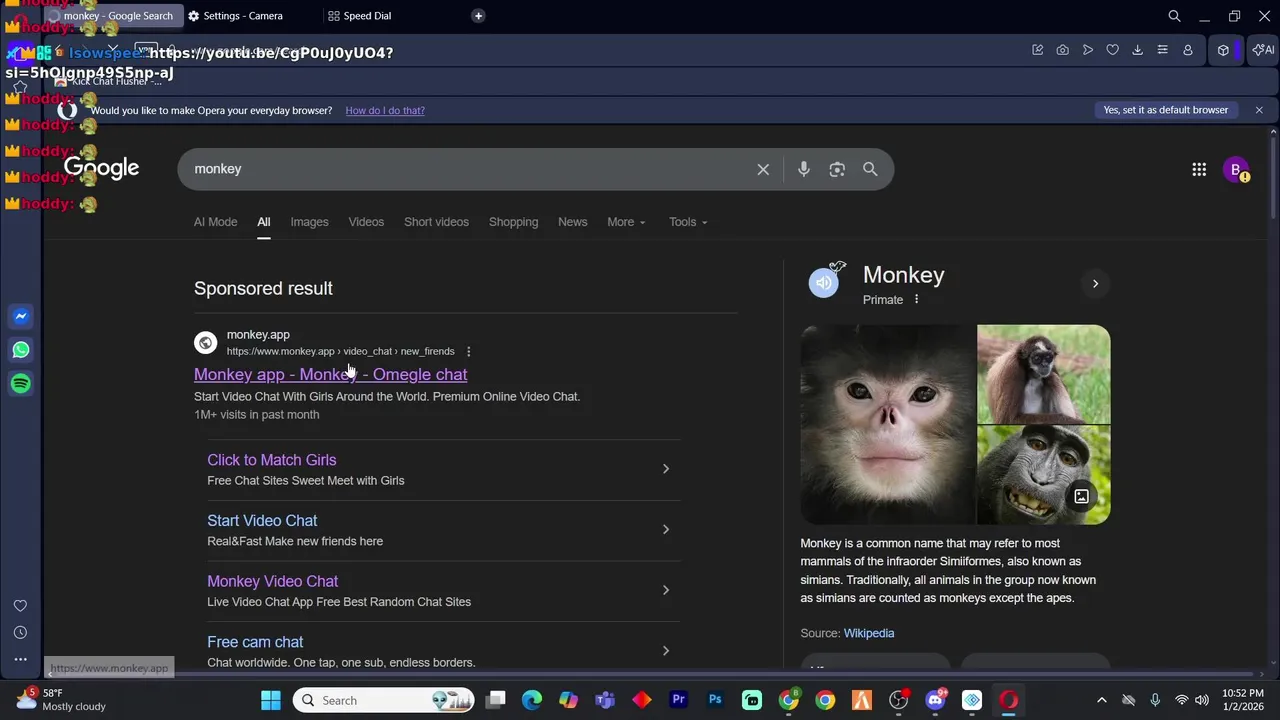Start Google voice search microphone
The image size is (1280, 720).
803,169
